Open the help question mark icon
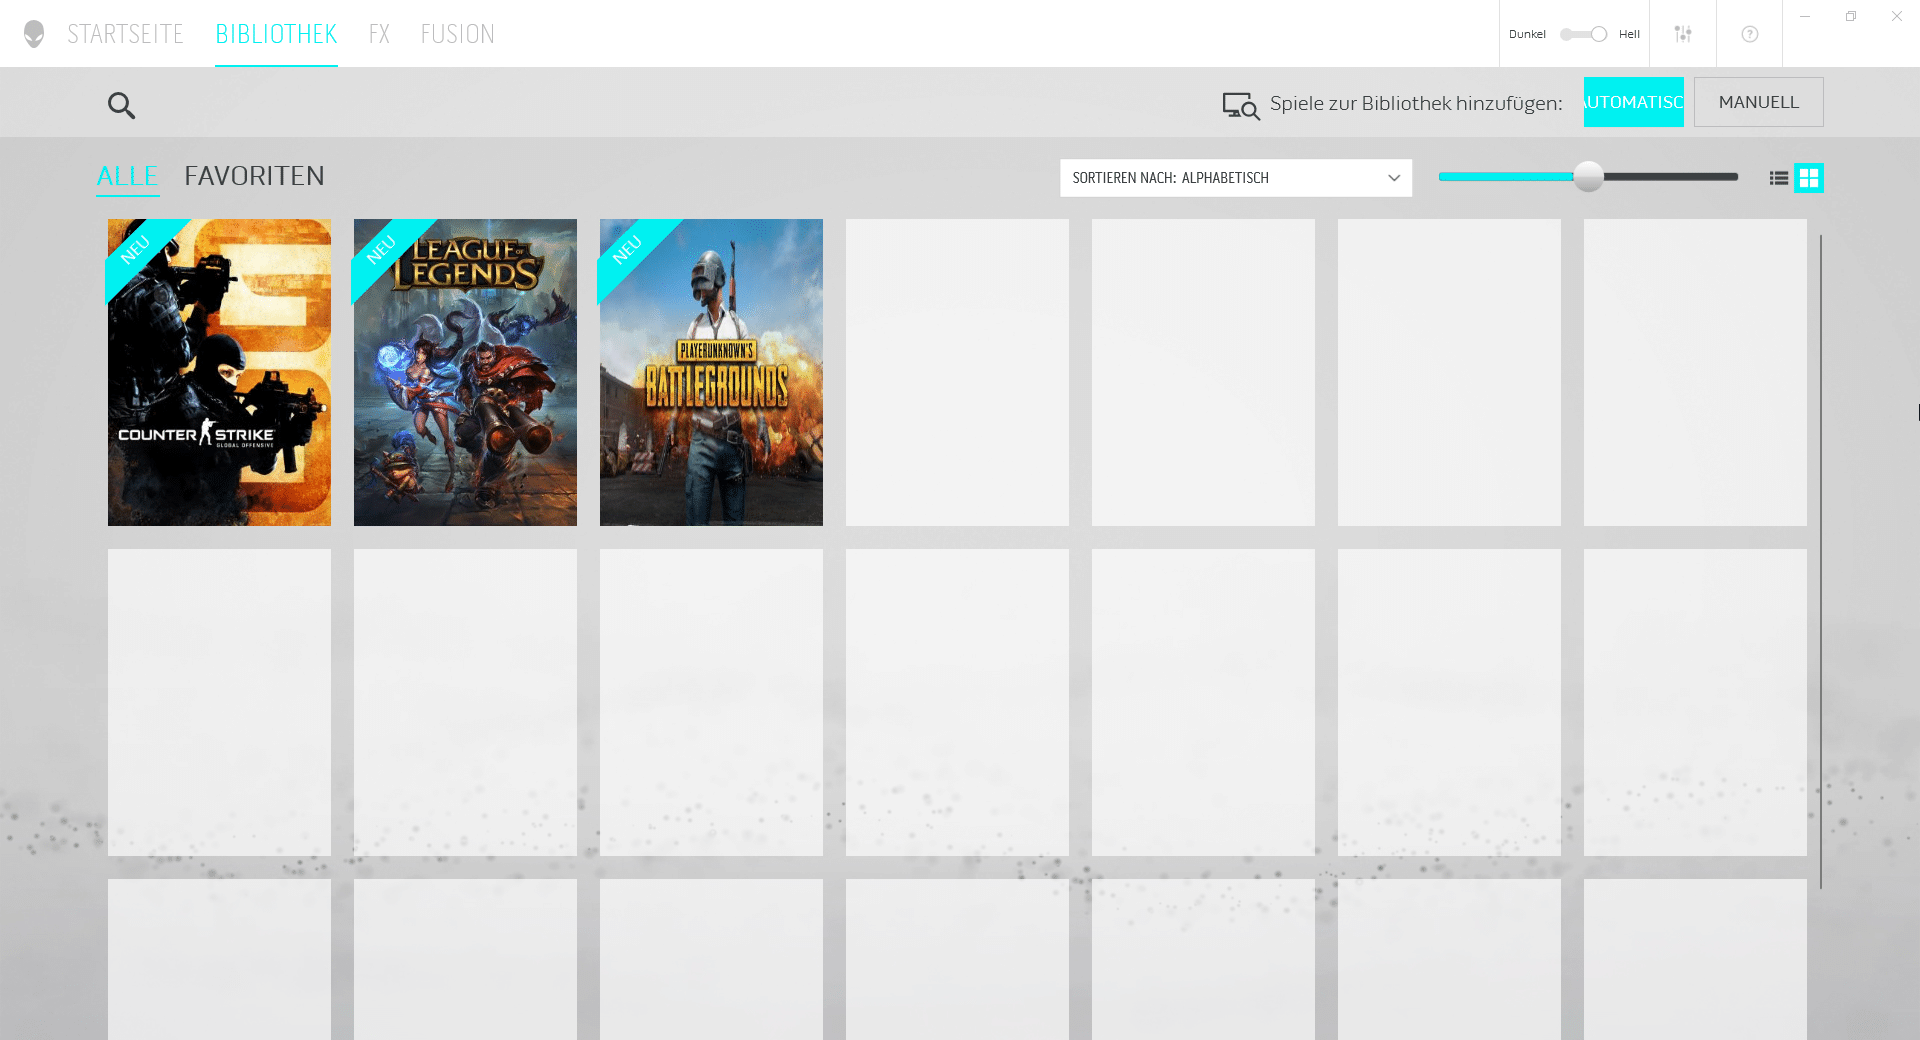 point(1749,34)
